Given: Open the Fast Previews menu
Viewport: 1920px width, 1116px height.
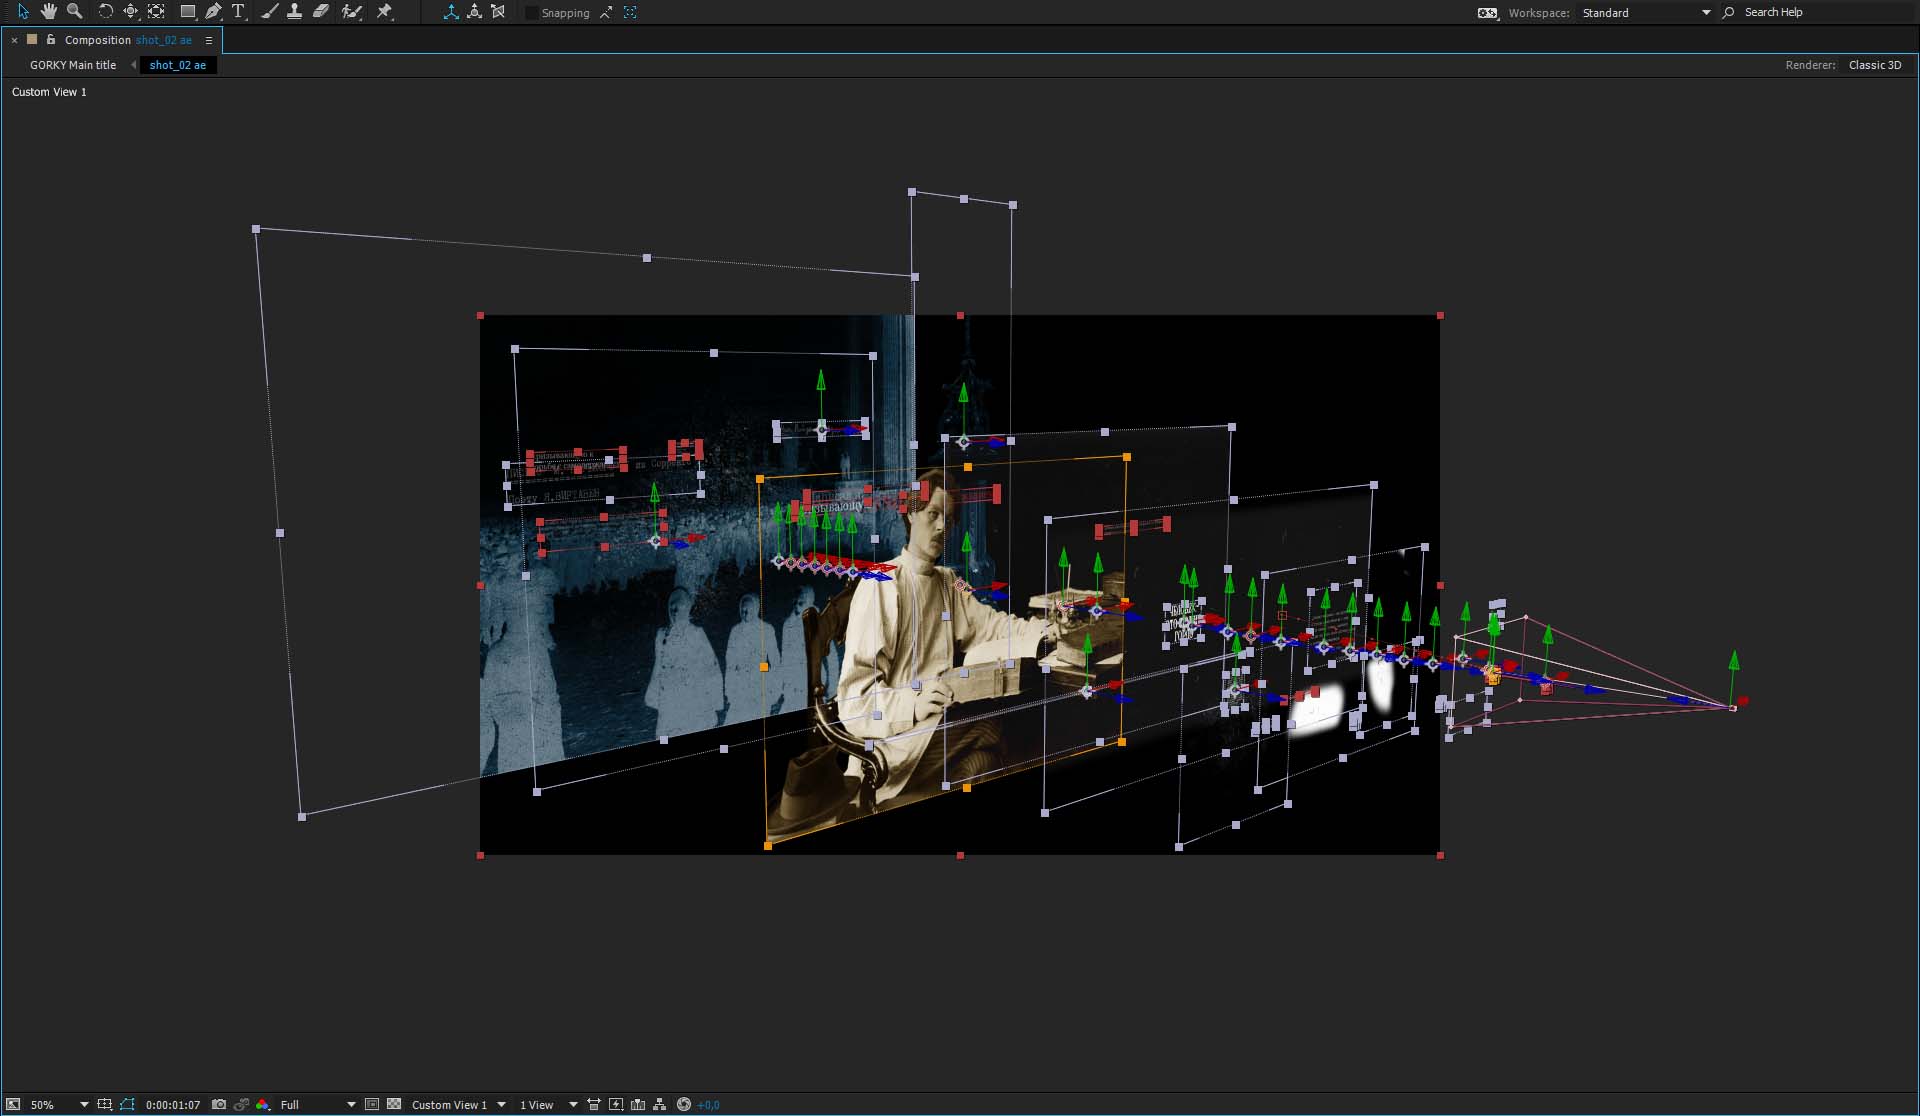Looking at the screenshot, I should pos(616,1105).
